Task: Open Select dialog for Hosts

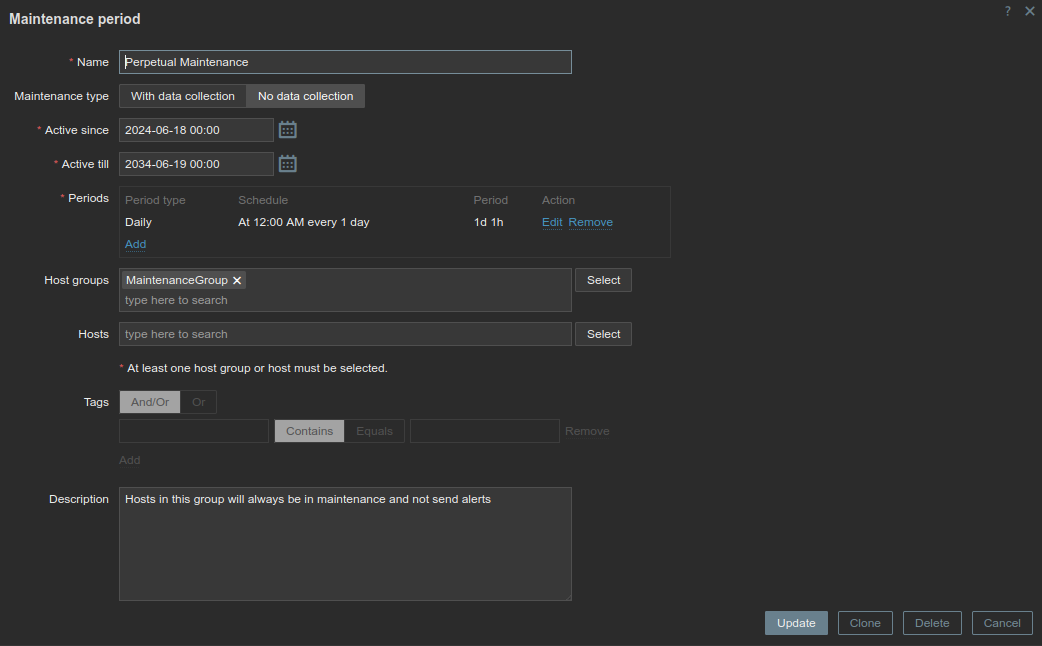Action: (603, 334)
